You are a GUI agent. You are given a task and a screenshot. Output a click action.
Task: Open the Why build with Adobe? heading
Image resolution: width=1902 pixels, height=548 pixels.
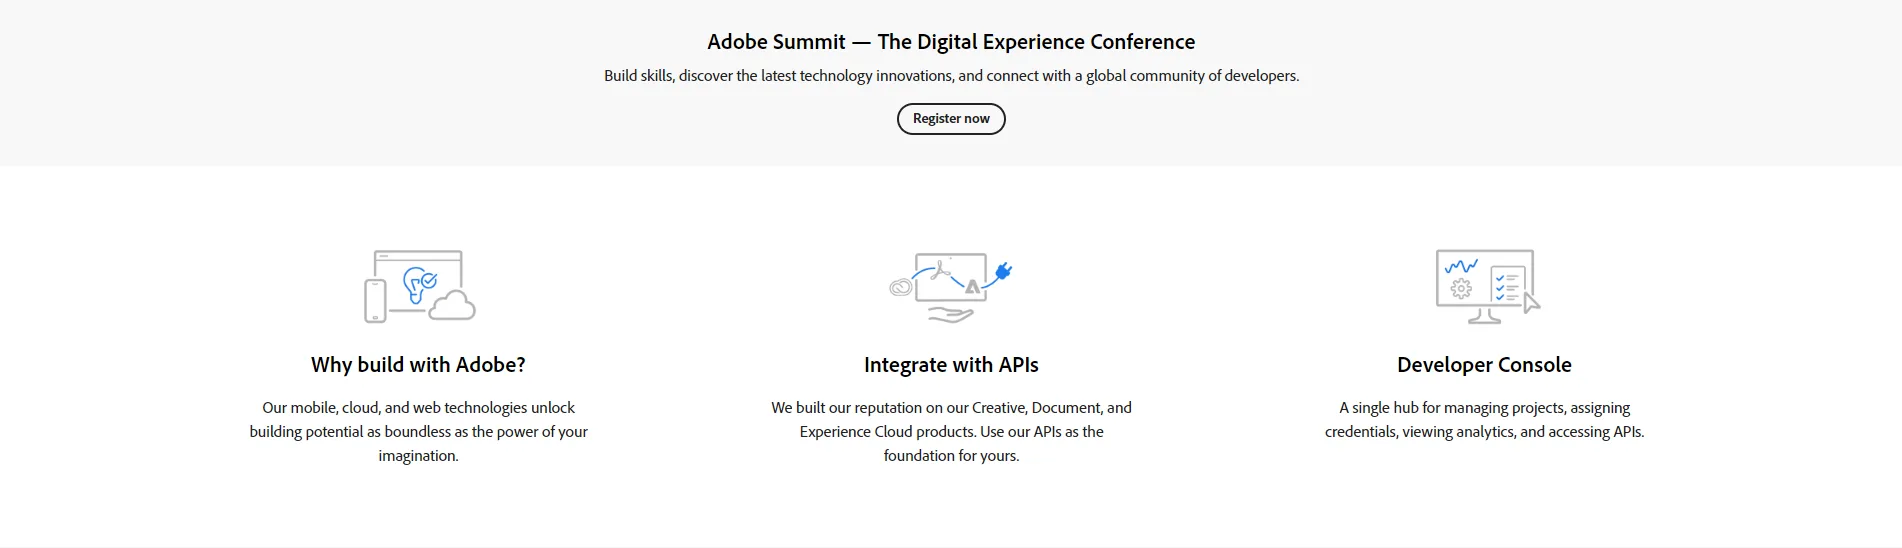pos(418,365)
